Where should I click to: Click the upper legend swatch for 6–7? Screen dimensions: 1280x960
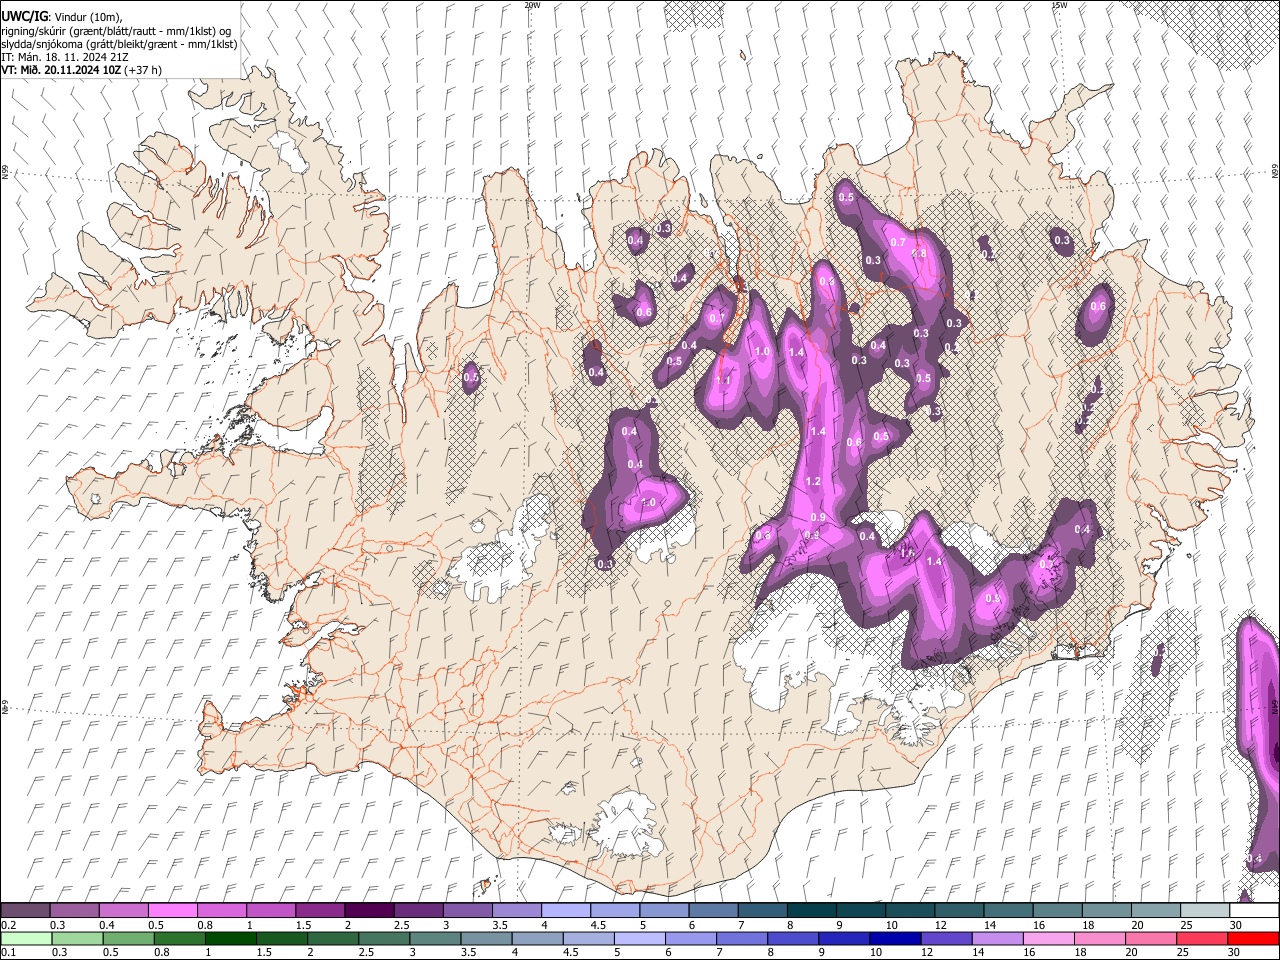tap(713, 911)
